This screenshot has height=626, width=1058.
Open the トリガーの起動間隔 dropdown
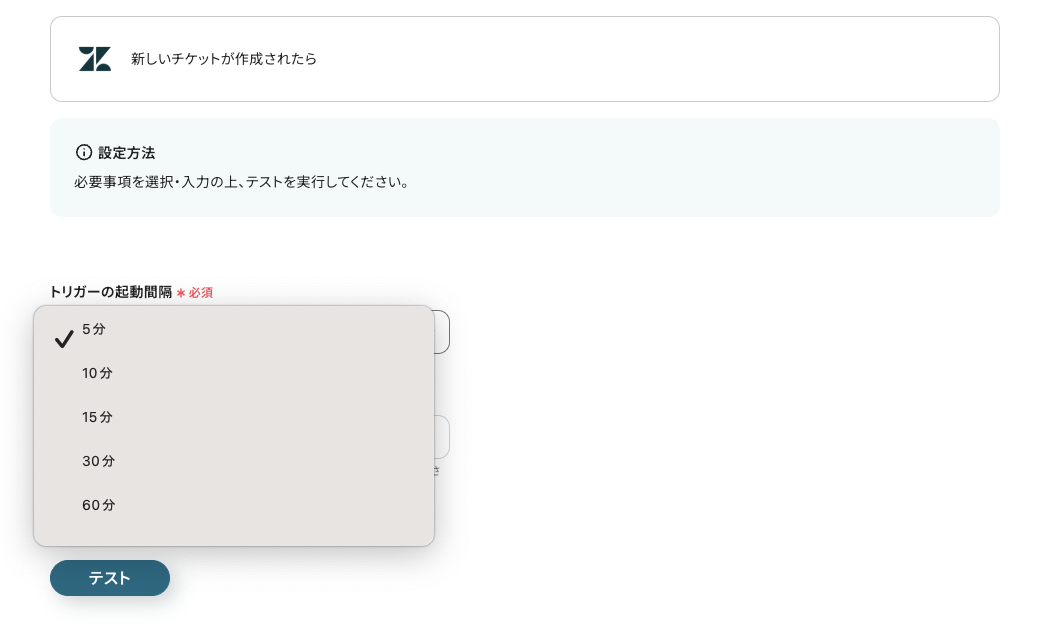[440, 331]
